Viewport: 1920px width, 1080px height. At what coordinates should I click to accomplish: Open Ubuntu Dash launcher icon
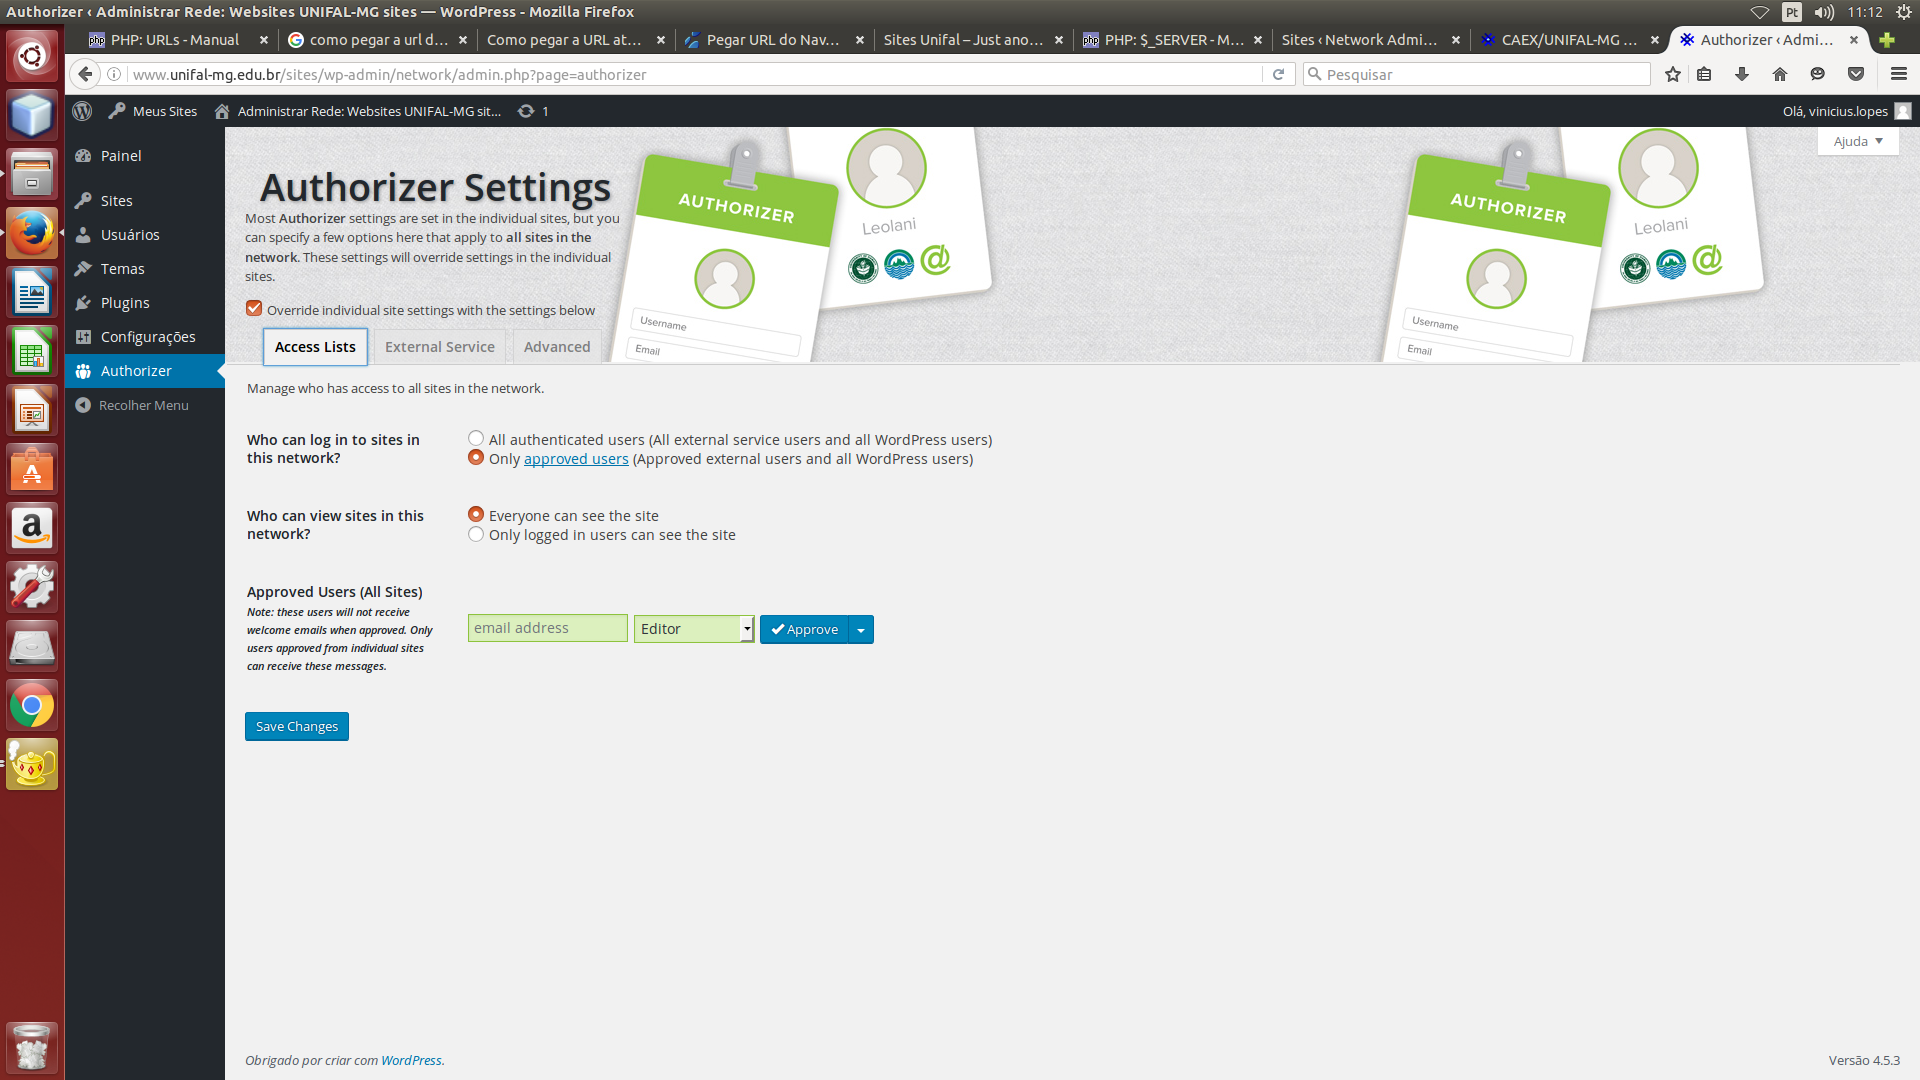click(x=32, y=55)
